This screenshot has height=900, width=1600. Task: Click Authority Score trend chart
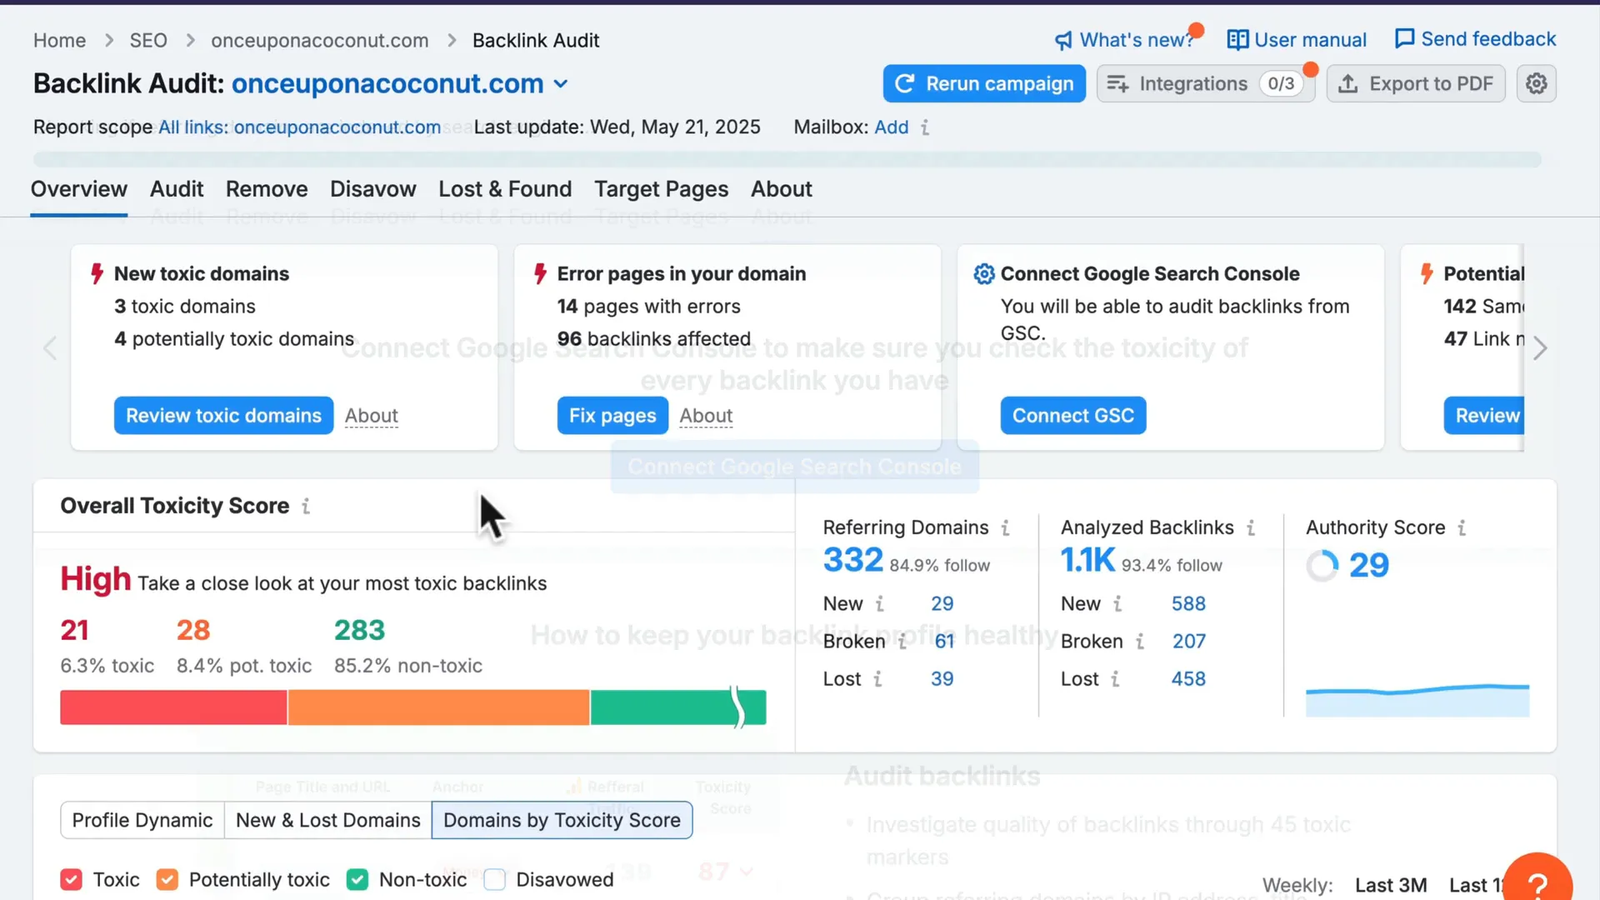click(1417, 700)
